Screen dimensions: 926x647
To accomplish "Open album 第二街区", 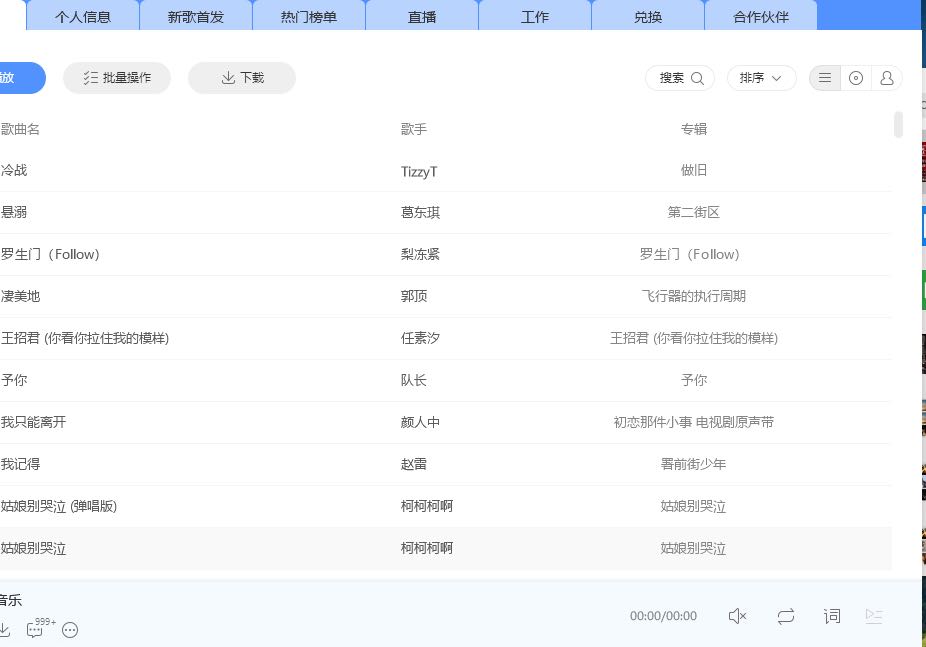I will tap(693, 213).
